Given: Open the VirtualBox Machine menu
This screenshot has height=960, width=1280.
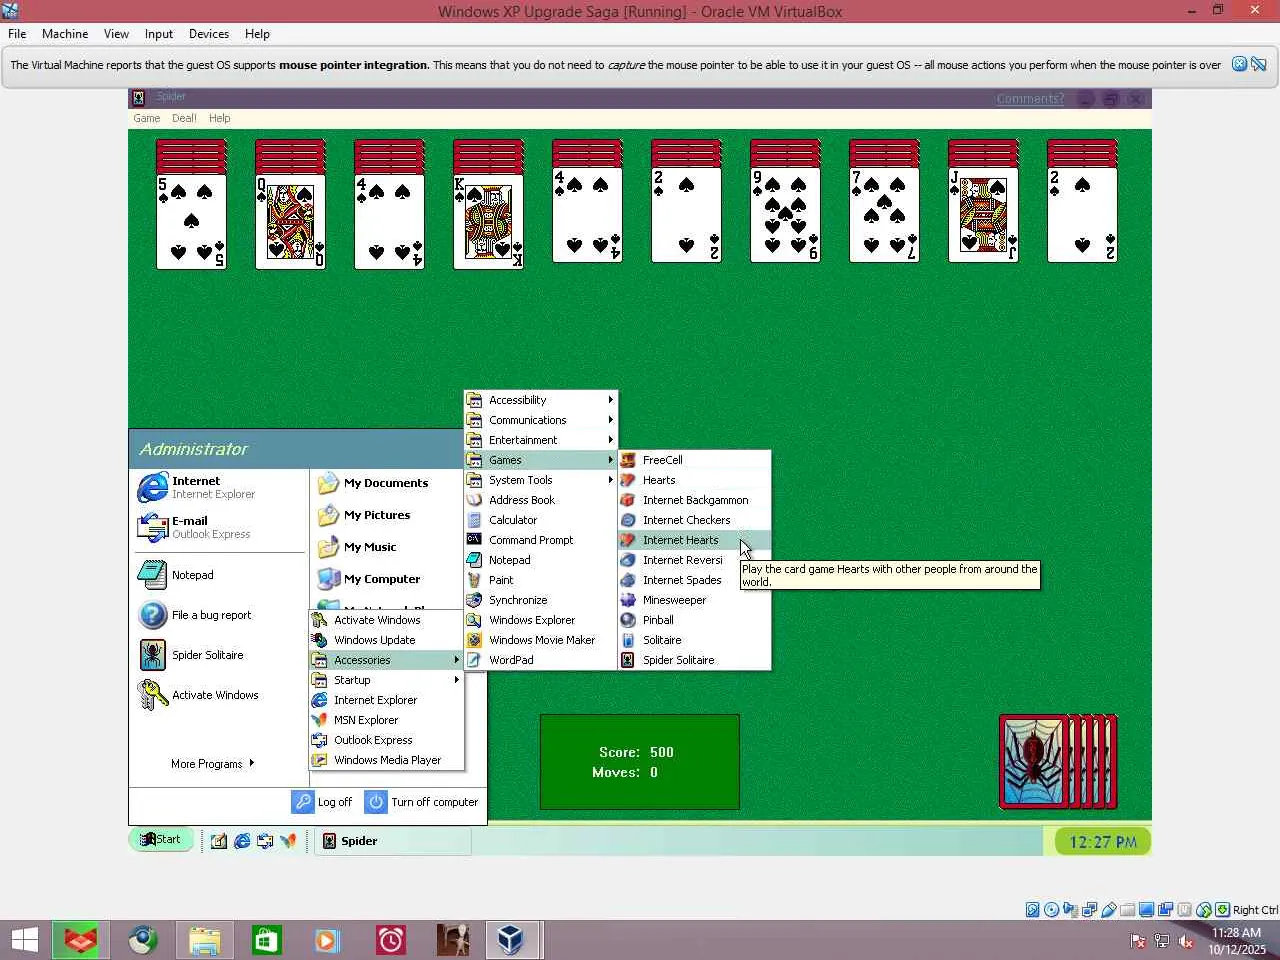Looking at the screenshot, I should point(65,34).
